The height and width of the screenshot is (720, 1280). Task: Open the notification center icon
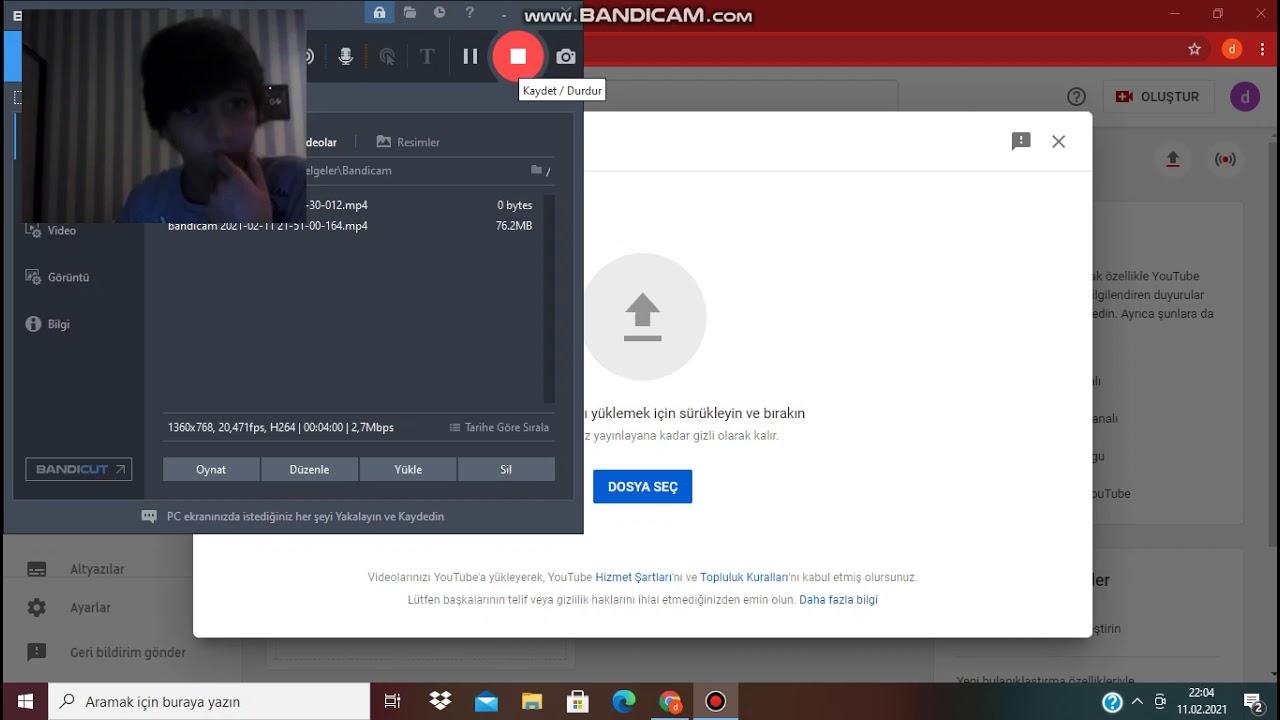[1253, 701]
